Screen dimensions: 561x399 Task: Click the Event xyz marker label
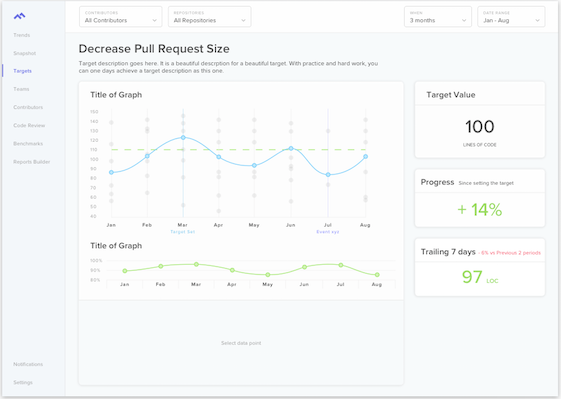point(328,232)
